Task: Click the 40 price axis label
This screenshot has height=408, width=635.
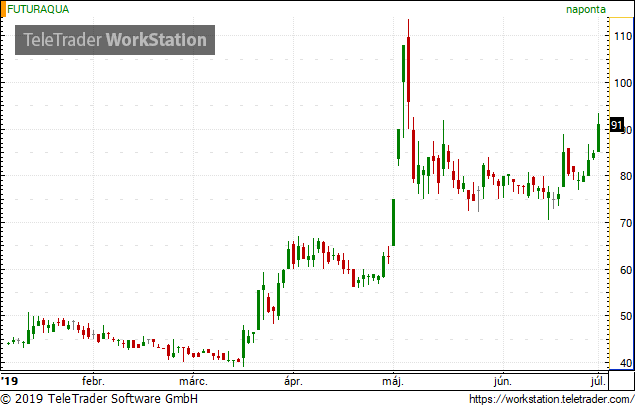Action: click(626, 363)
